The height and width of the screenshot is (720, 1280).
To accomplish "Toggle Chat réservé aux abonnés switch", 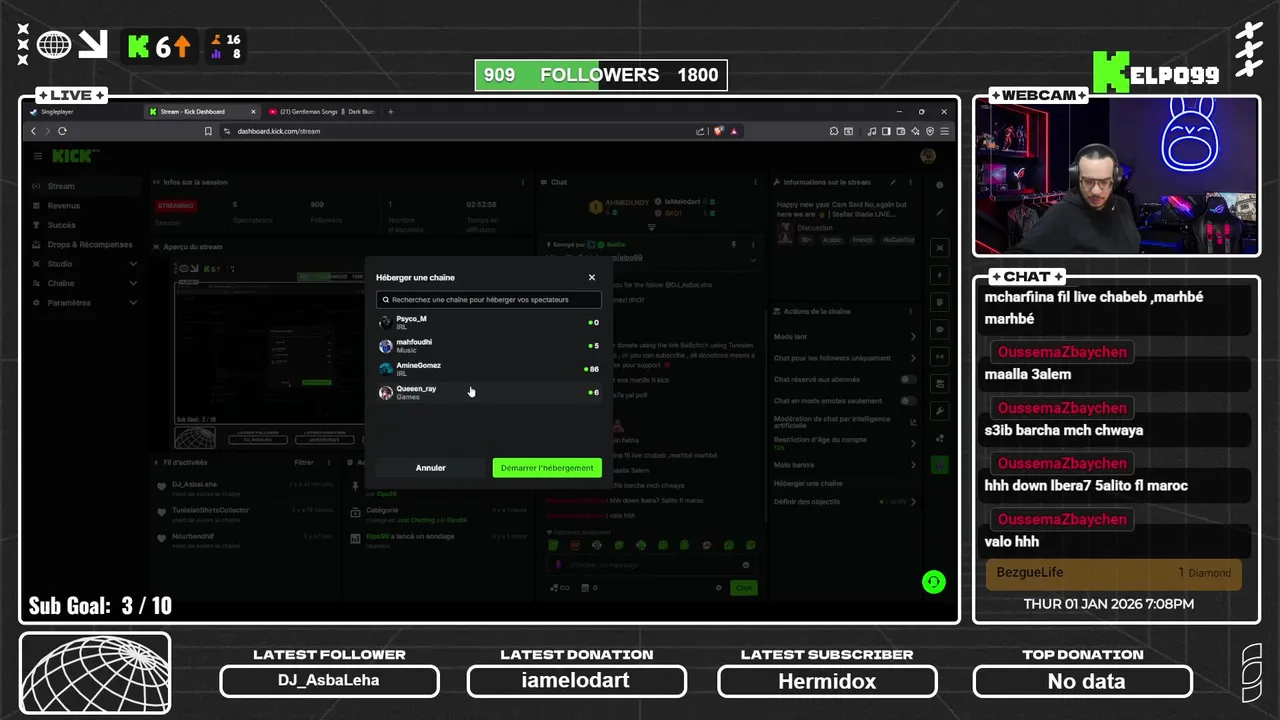I will pyautogui.click(x=908, y=380).
